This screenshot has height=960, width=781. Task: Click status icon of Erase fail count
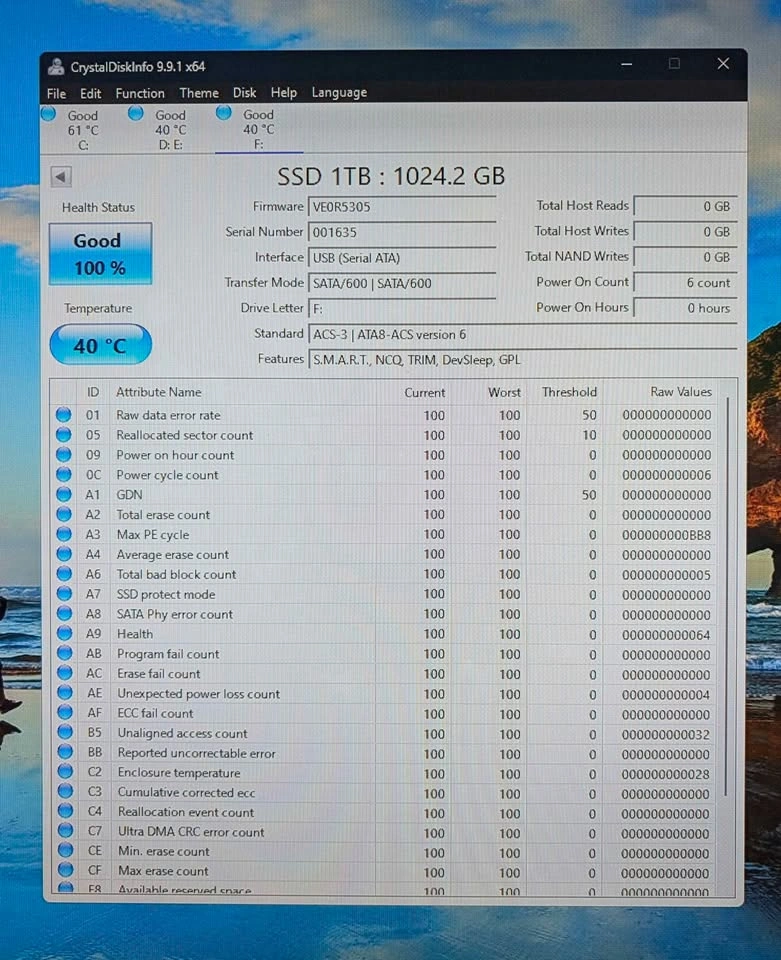coord(64,673)
